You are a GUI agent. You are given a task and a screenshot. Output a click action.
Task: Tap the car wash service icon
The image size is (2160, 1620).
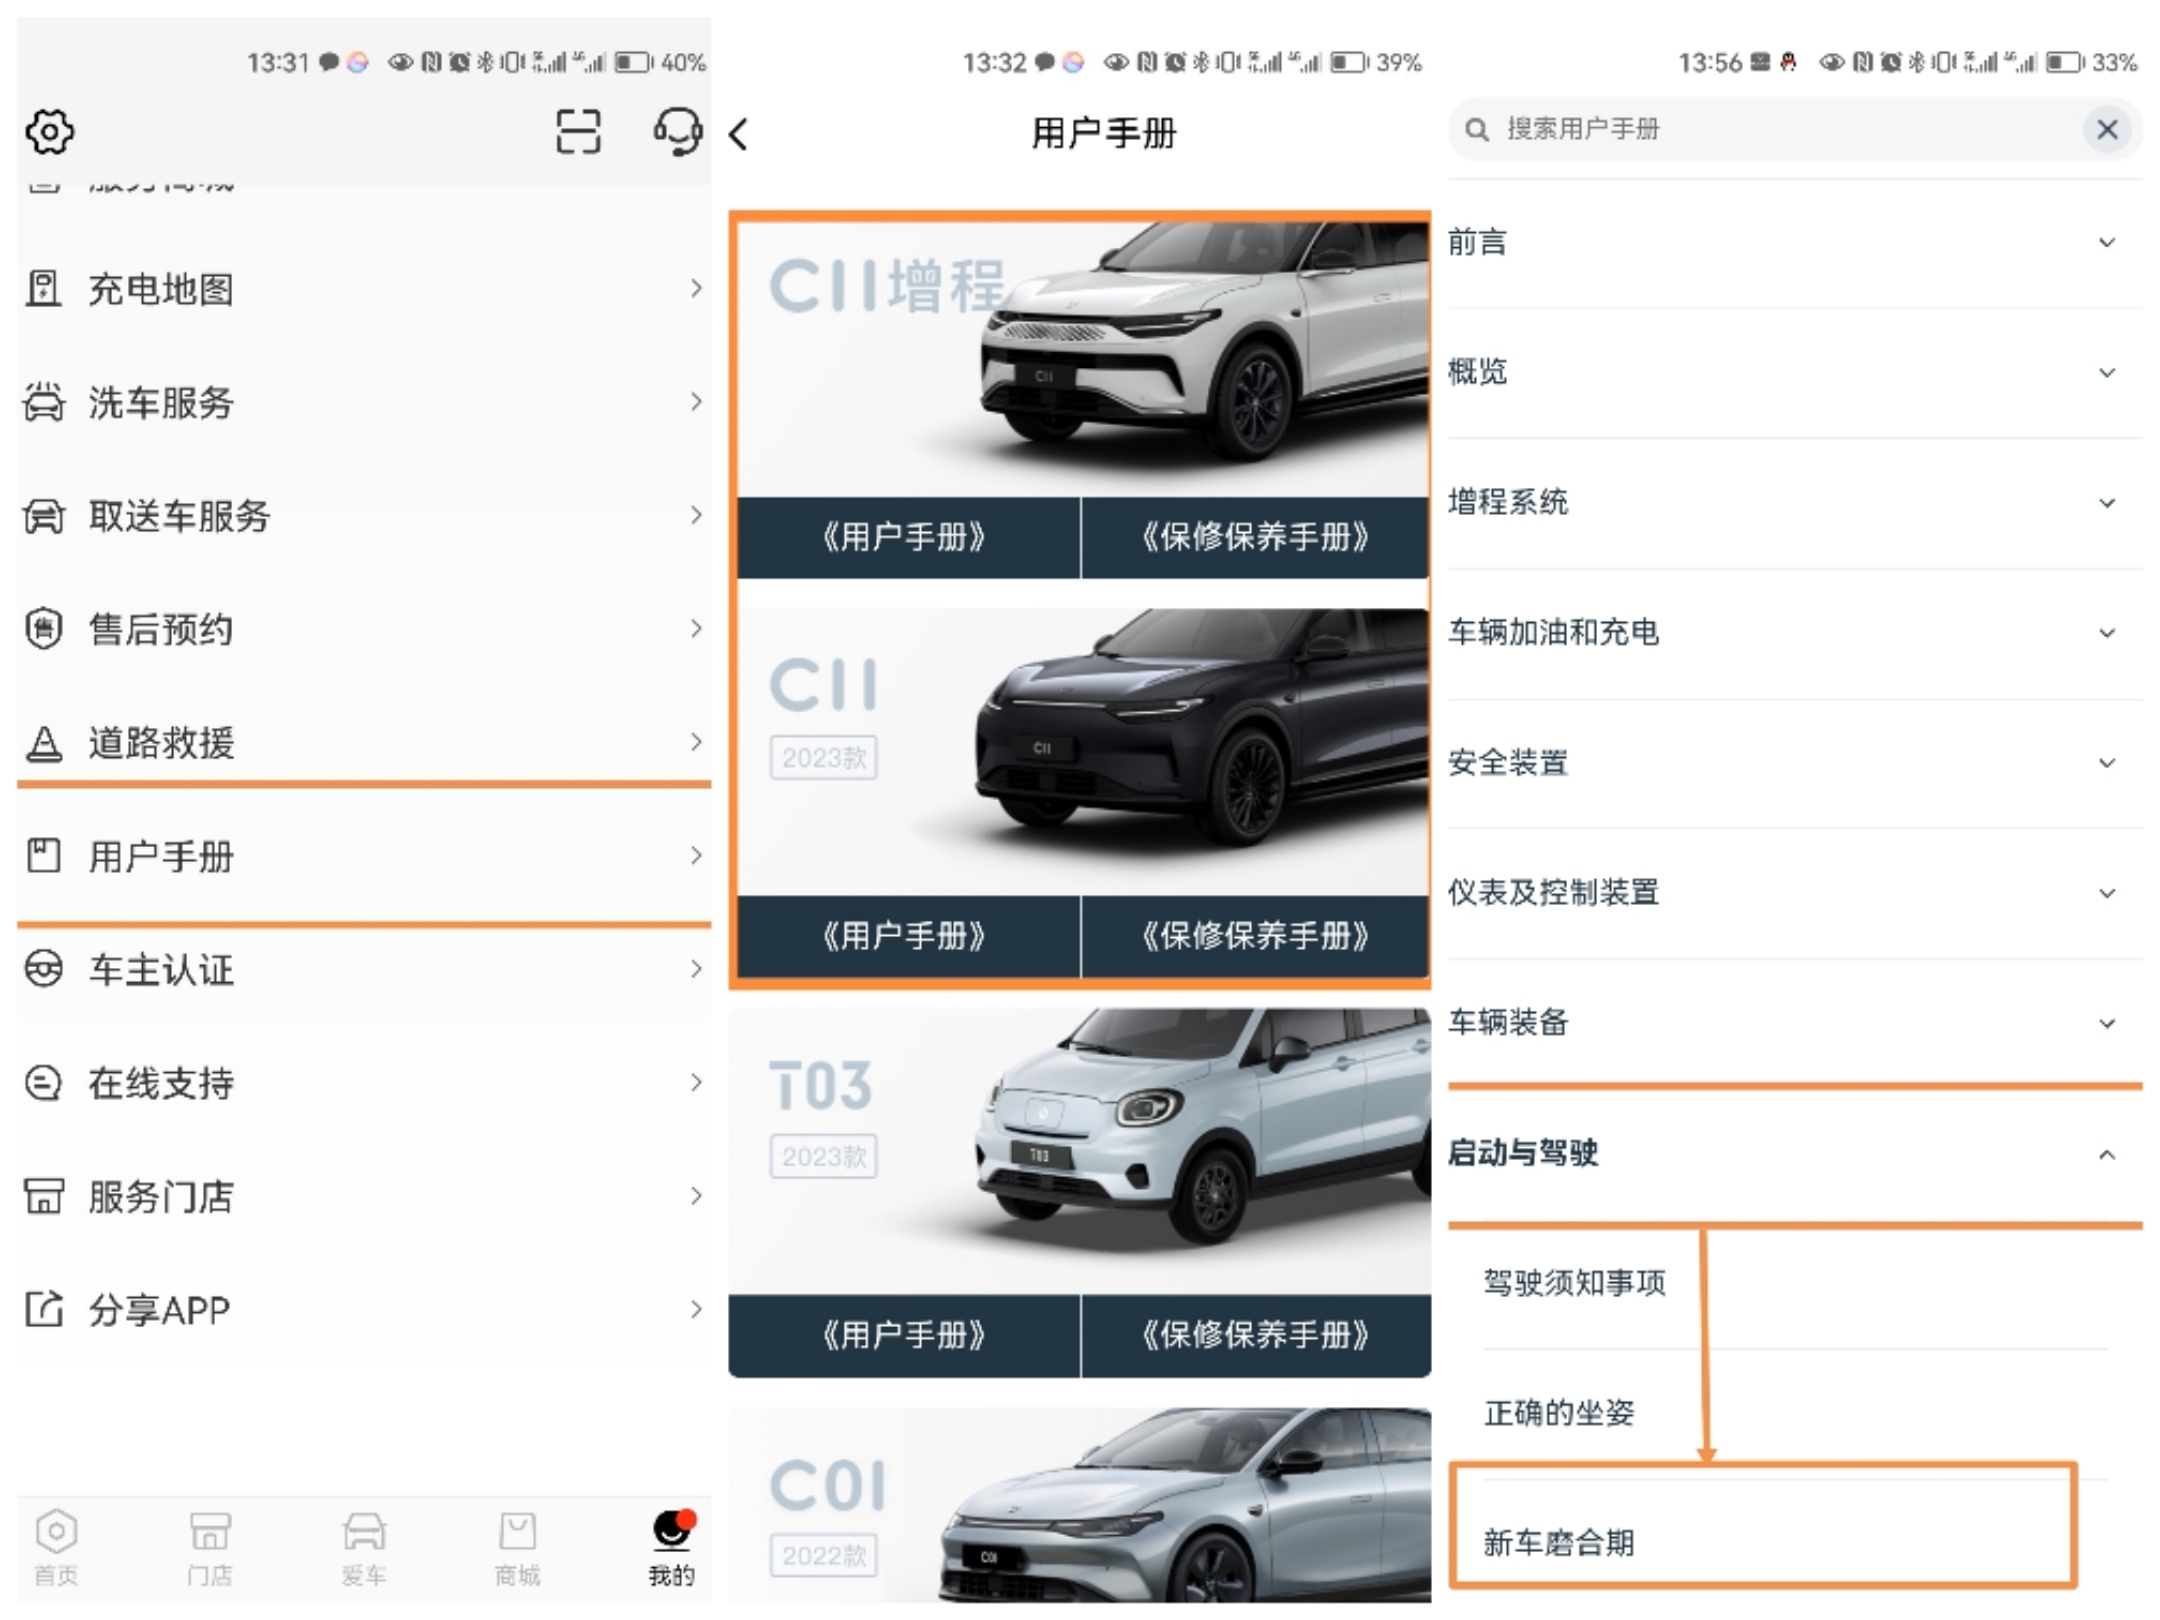point(44,402)
